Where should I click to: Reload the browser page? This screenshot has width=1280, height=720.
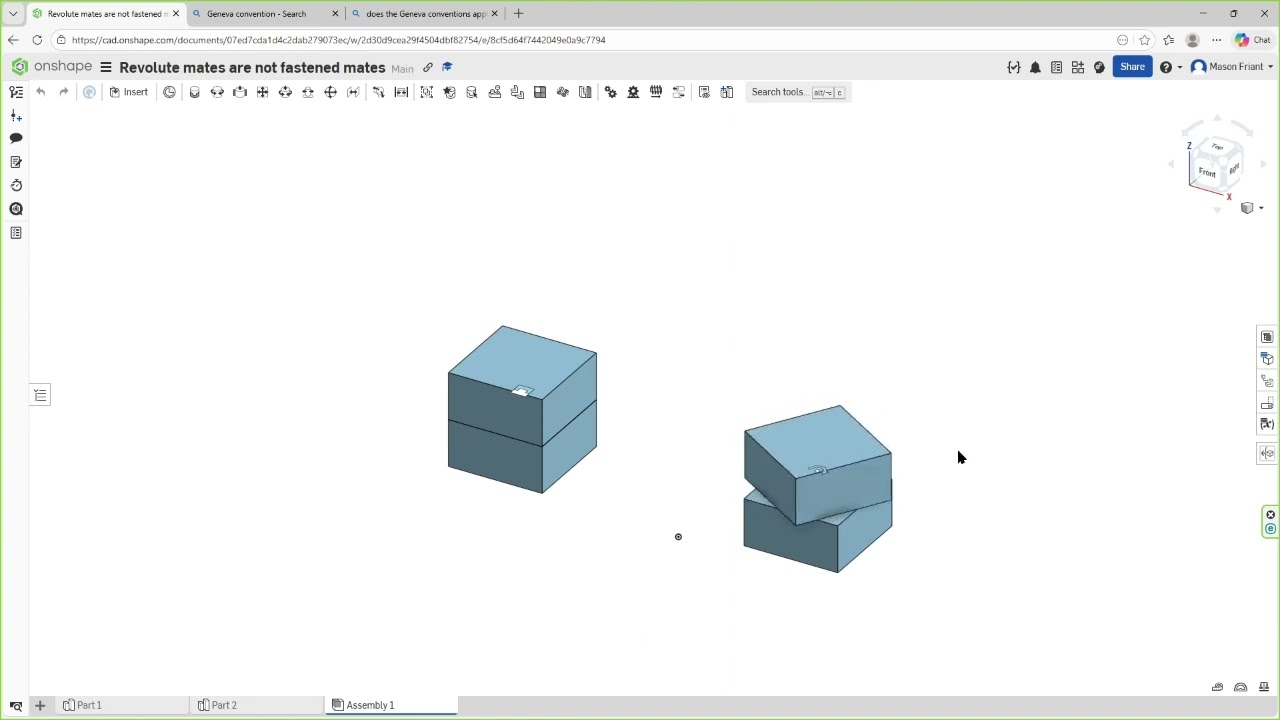coord(37,40)
